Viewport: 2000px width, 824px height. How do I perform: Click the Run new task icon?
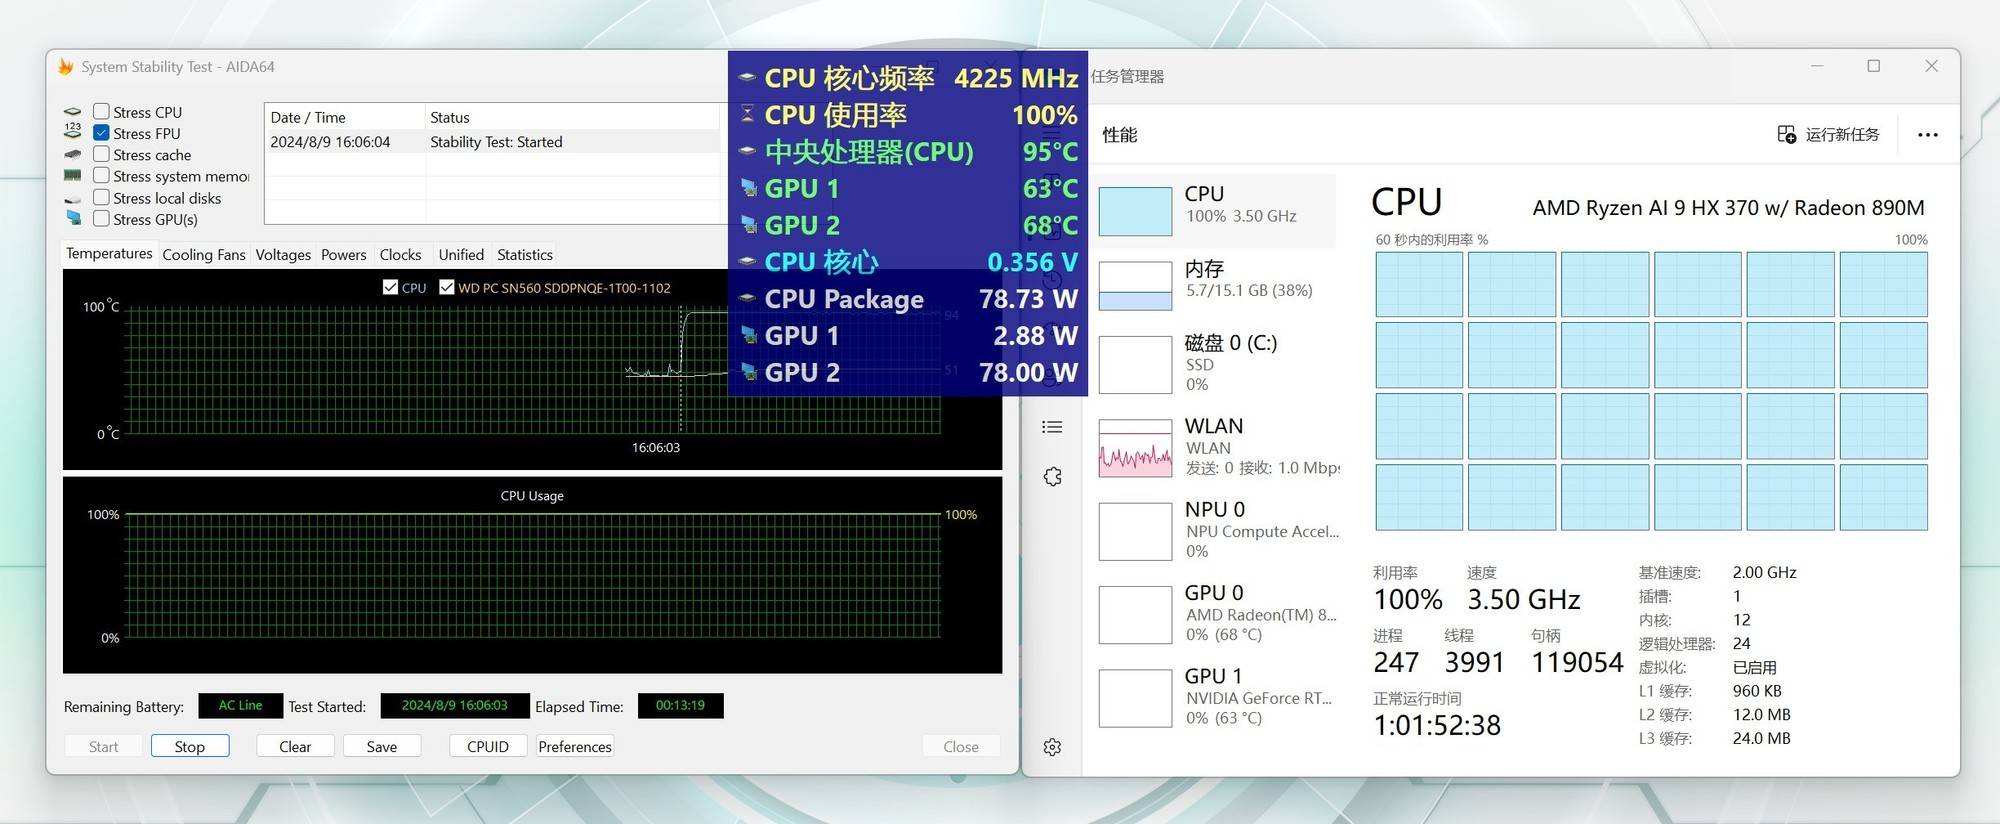point(1787,134)
